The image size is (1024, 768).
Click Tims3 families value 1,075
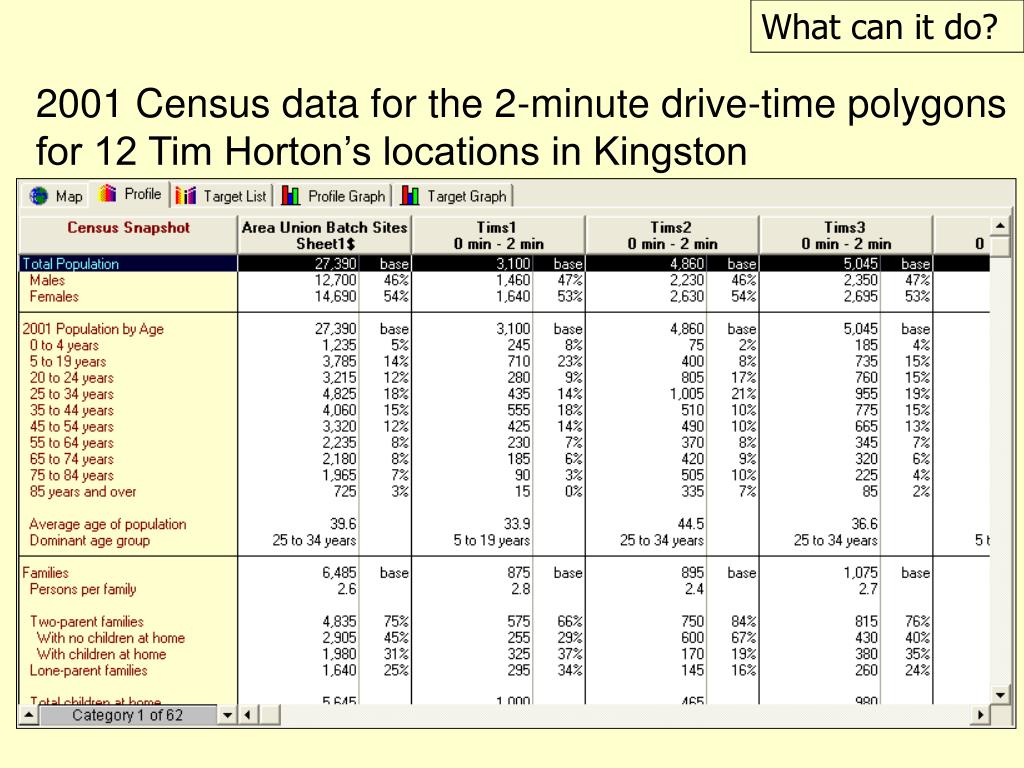tap(861, 573)
